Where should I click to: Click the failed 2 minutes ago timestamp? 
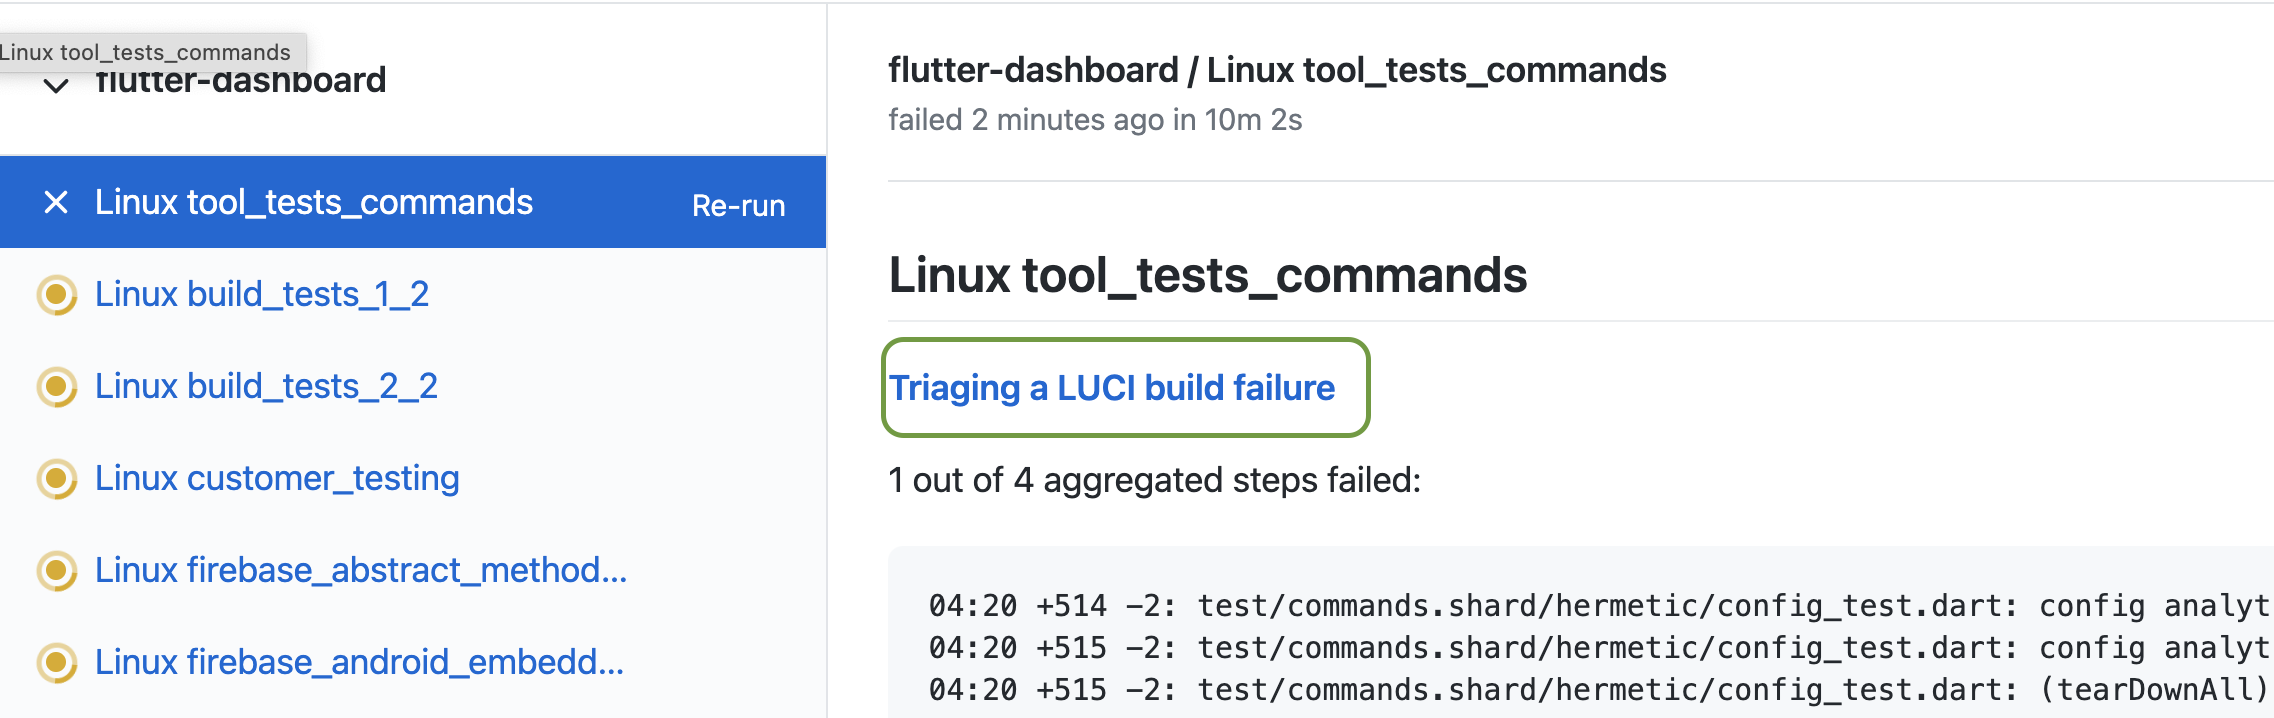1097,120
